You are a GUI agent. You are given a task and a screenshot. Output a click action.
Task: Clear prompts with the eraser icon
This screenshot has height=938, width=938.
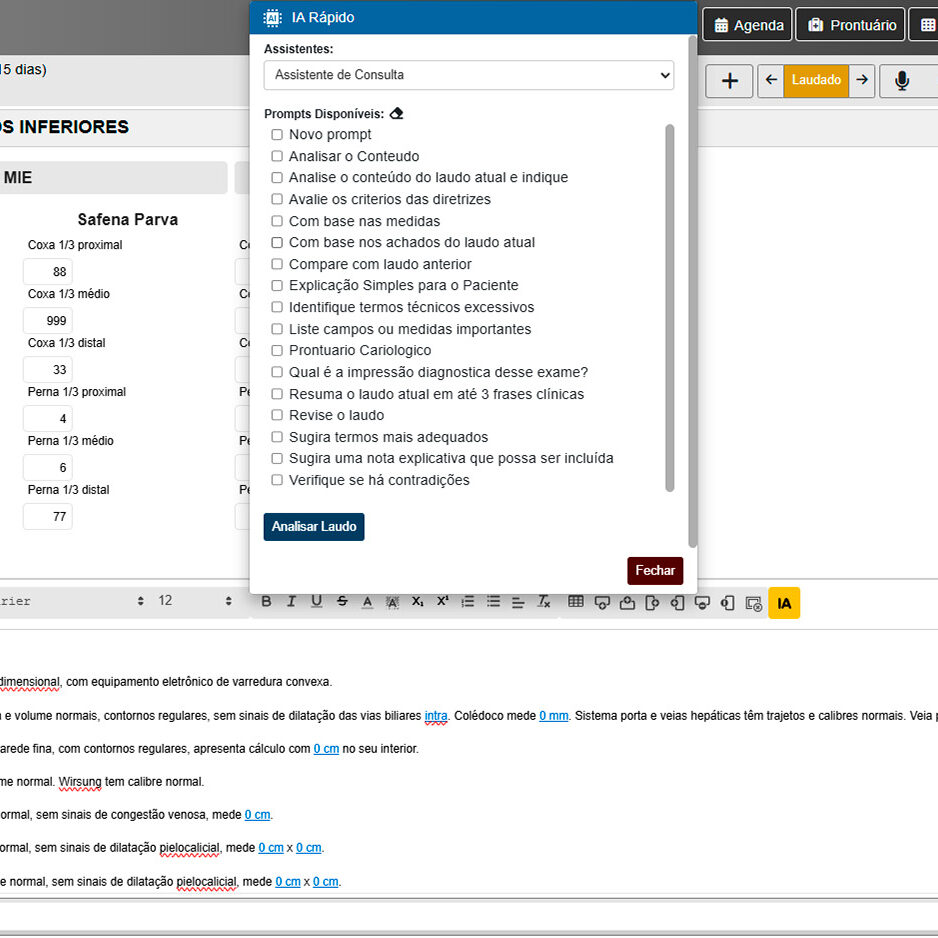point(396,114)
